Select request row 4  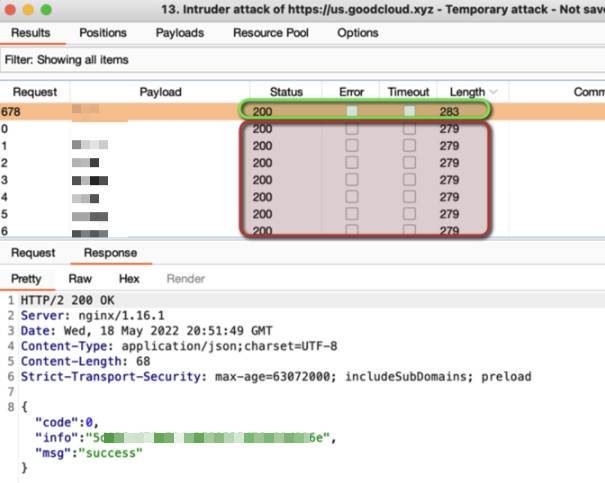click(x=302, y=197)
